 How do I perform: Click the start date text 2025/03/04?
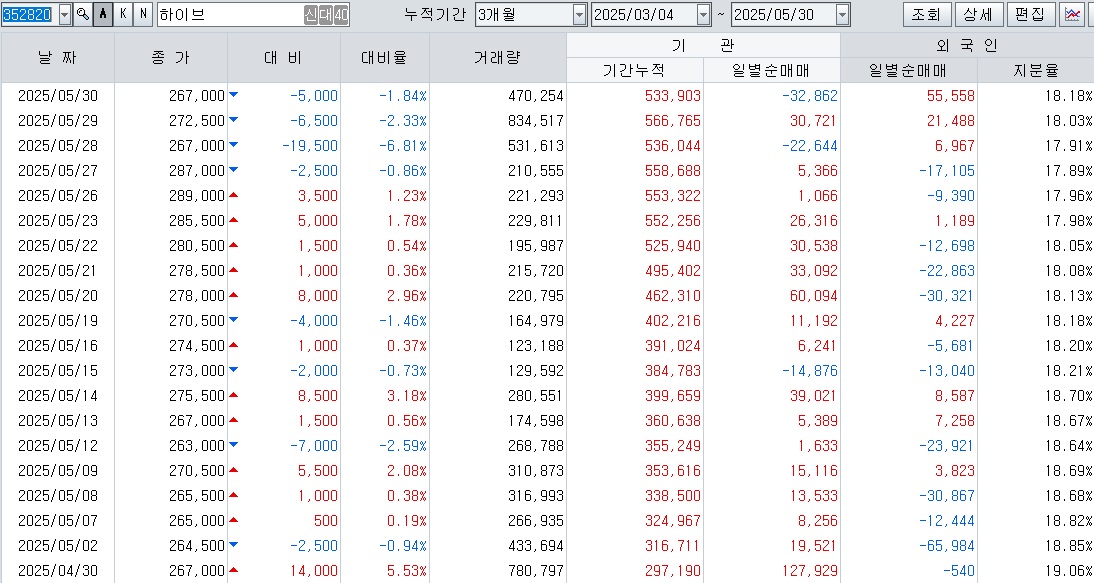pos(634,15)
